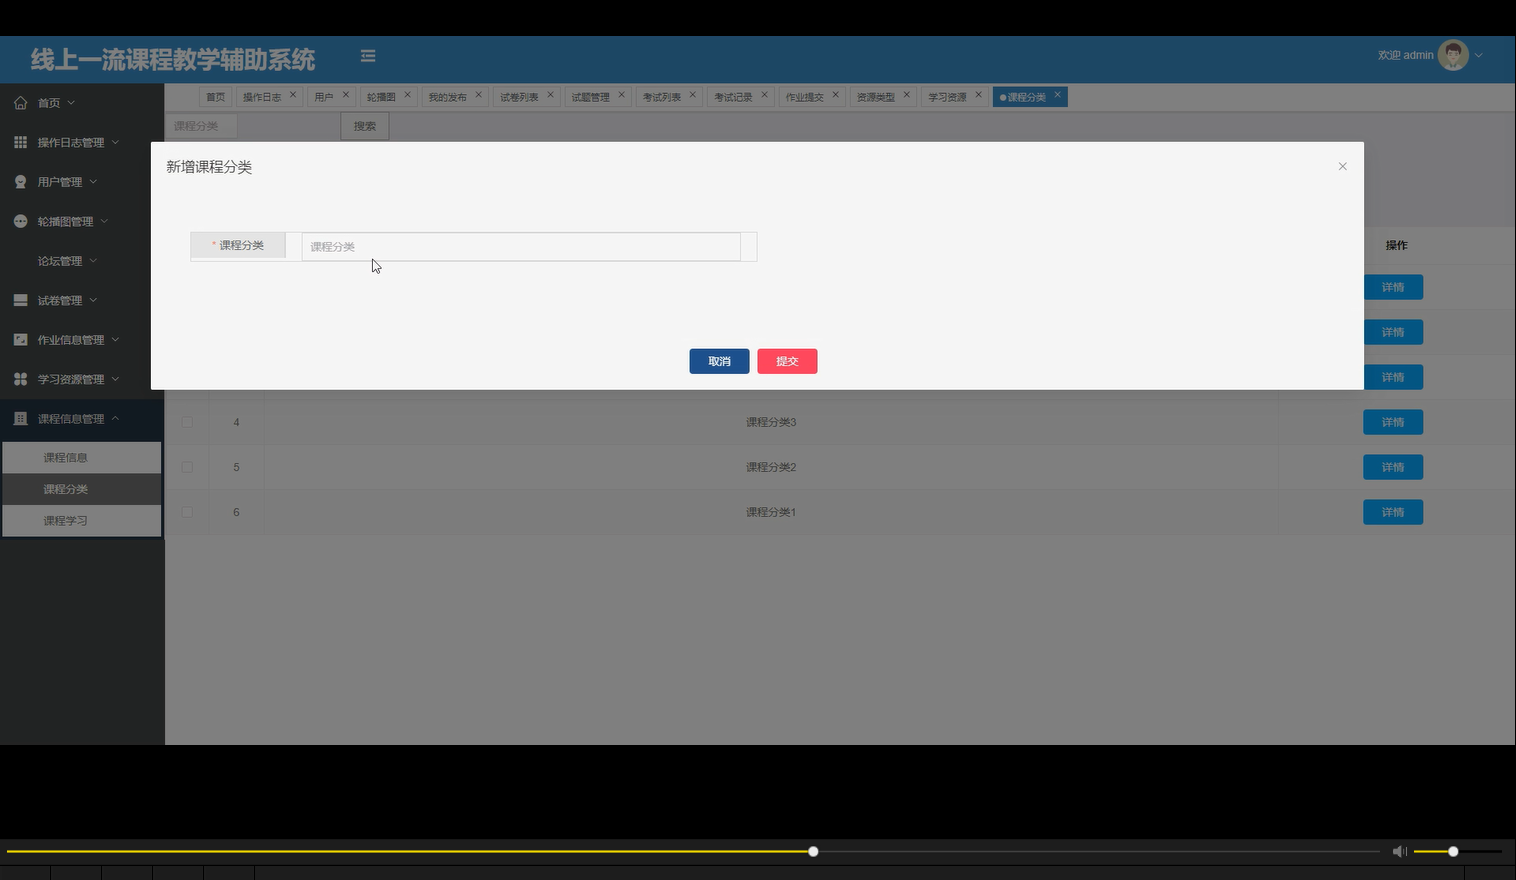Image resolution: width=1516 pixels, height=880 pixels.
Task: Open the 课程学习 submenu item
Action: click(x=82, y=521)
